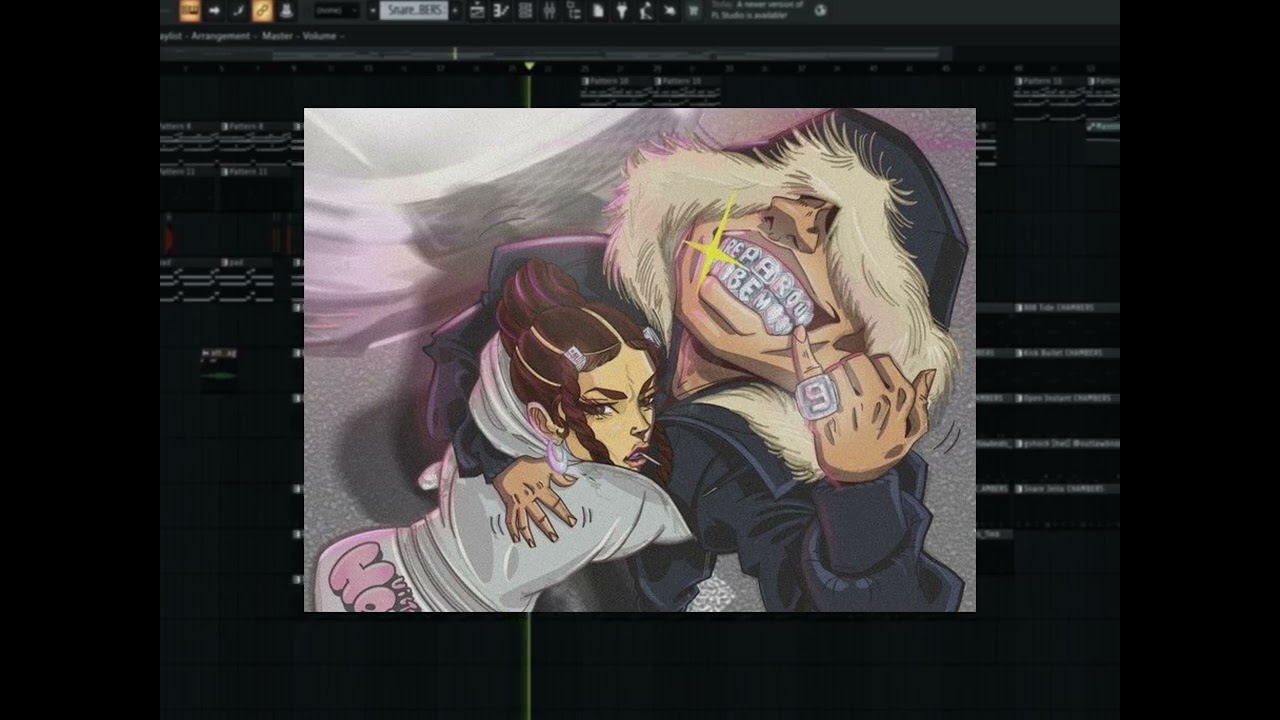The height and width of the screenshot is (720, 1280).
Task: Select Arrangement in the playlist breadcrumb
Action: pyautogui.click(x=221, y=36)
